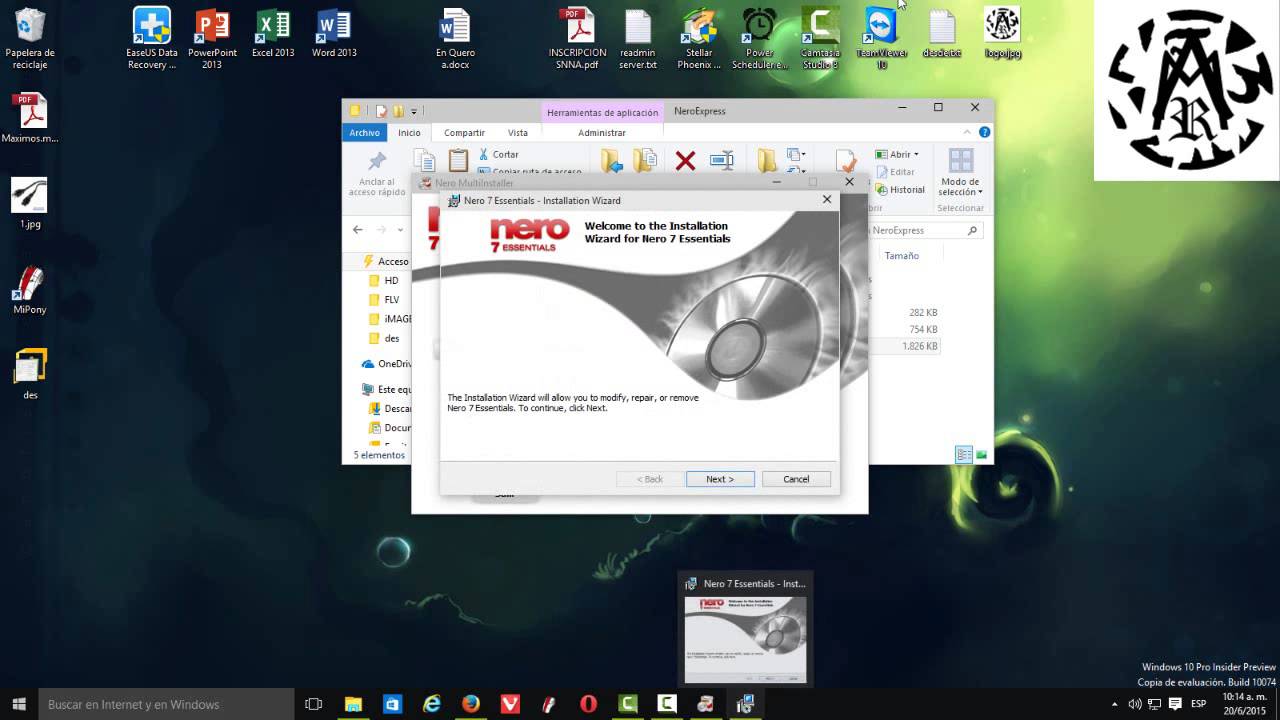This screenshot has width=1280, height=720.
Task: Click Herramientas de aplicación contextual tab
Action: click(602, 112)
